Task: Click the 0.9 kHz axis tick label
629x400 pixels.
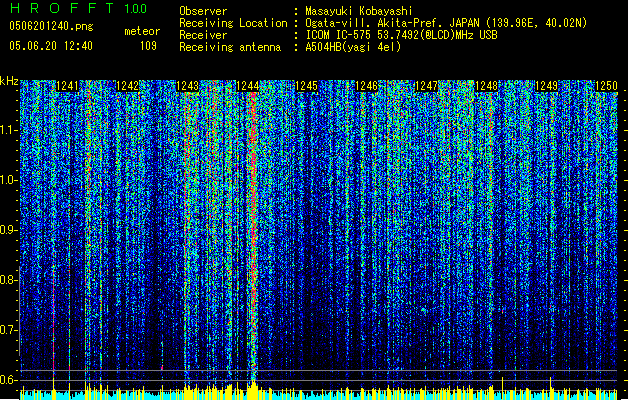Action: tap(9, 230)
